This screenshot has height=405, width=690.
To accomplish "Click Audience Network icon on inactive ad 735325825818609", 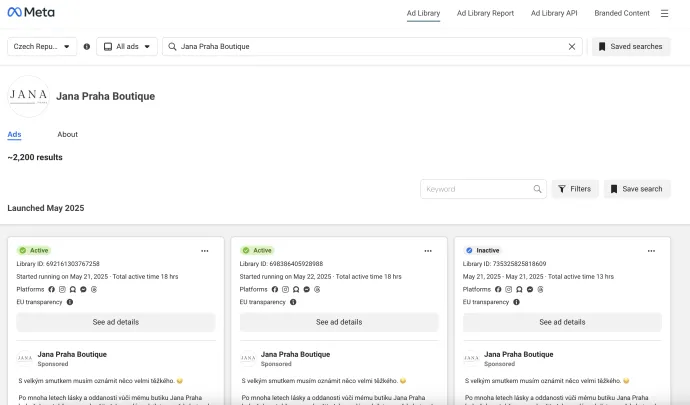I will click(x=519, y=289).
